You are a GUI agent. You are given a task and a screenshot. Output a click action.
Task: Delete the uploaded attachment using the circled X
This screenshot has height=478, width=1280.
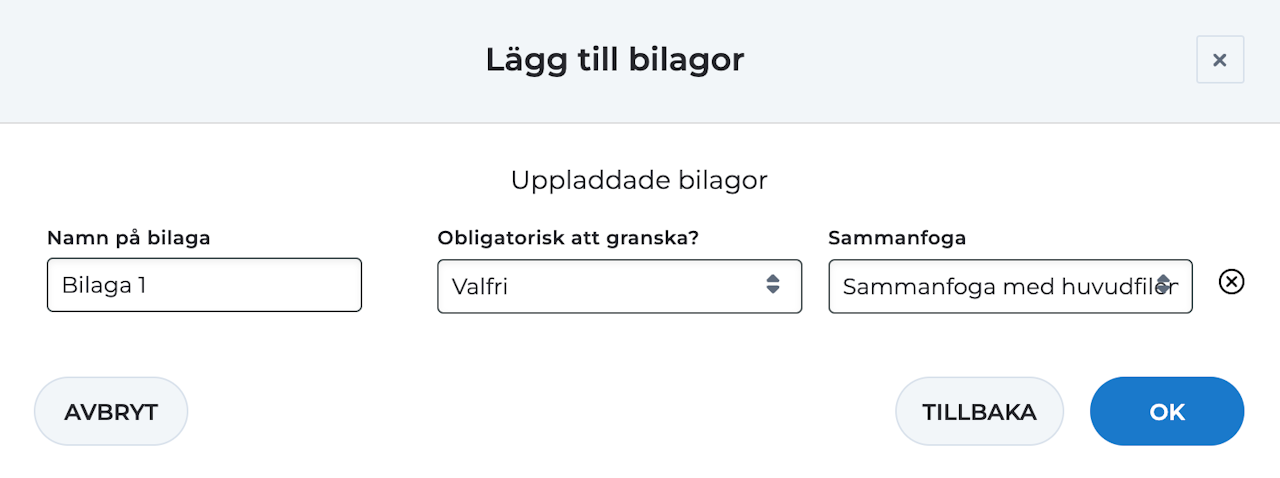point(1231,283)
